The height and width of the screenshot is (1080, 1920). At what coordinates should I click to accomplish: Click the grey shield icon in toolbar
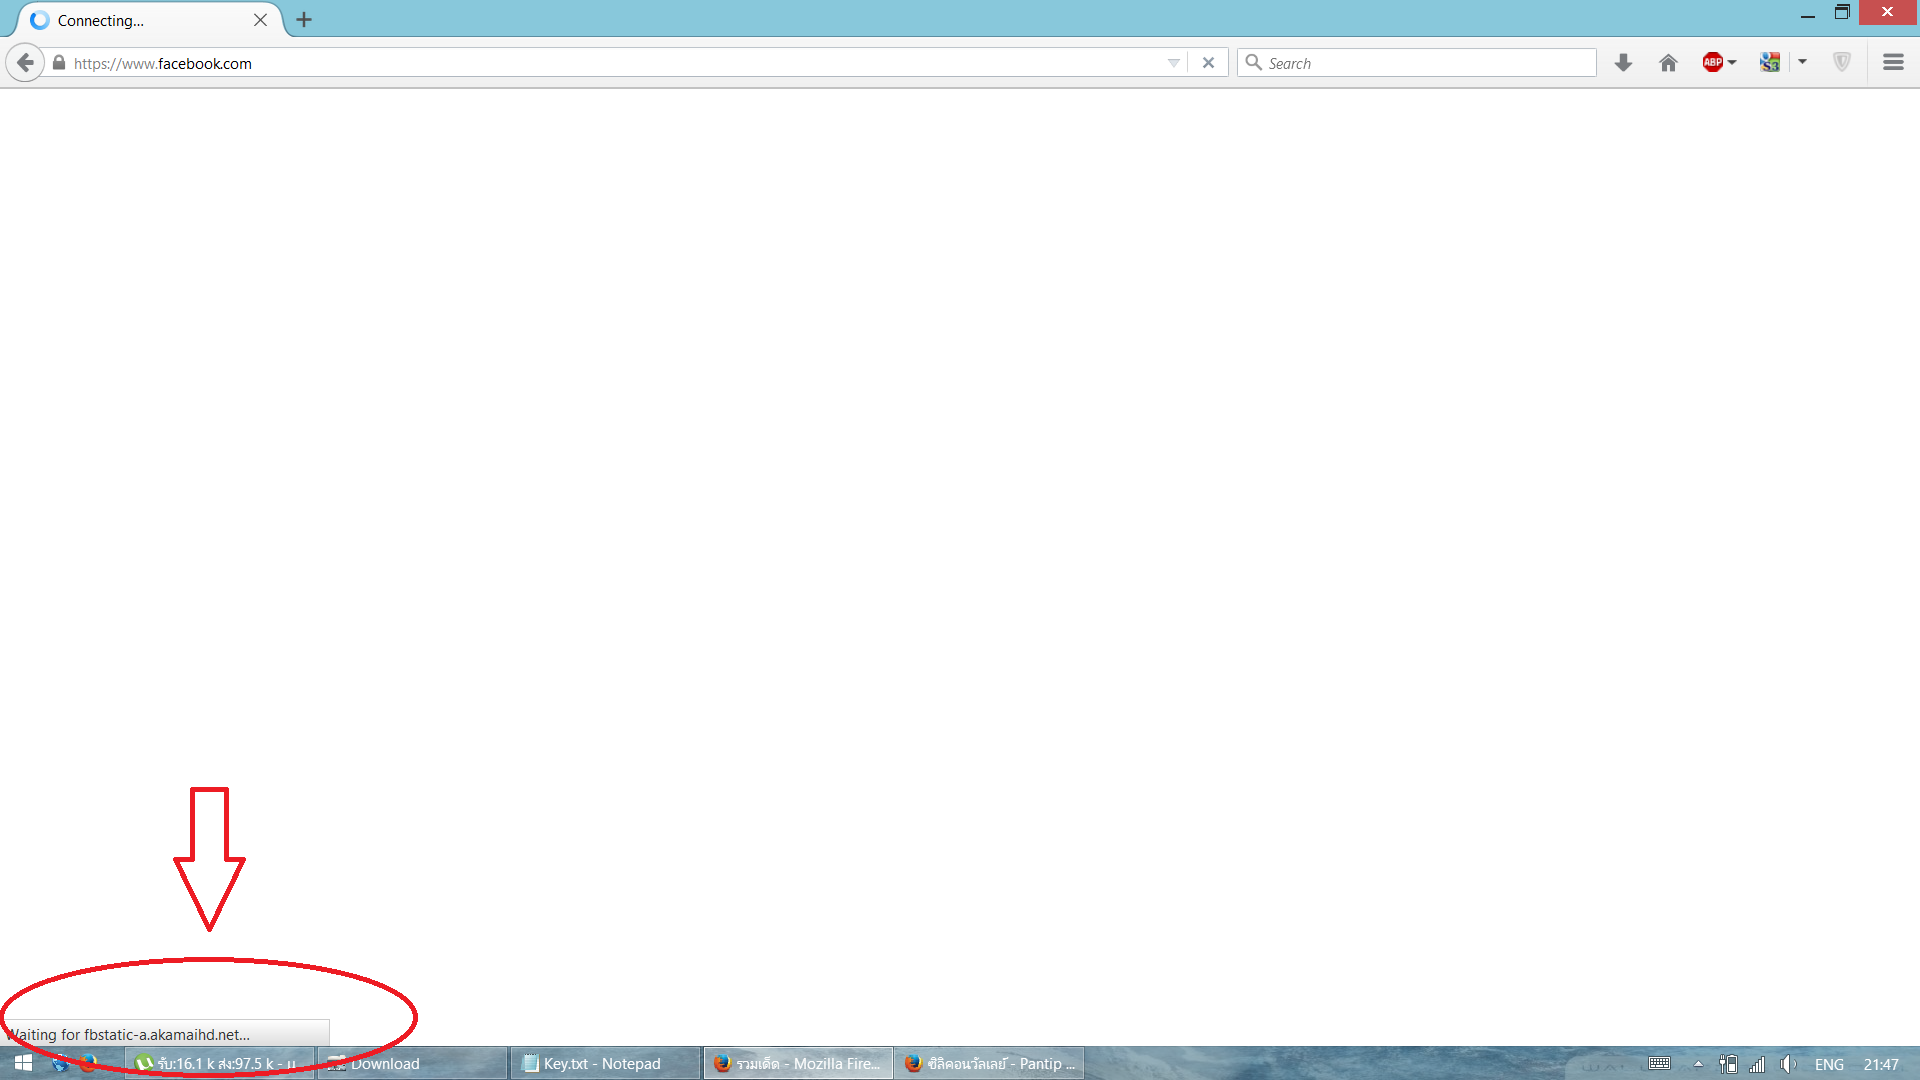[1842, 62]
